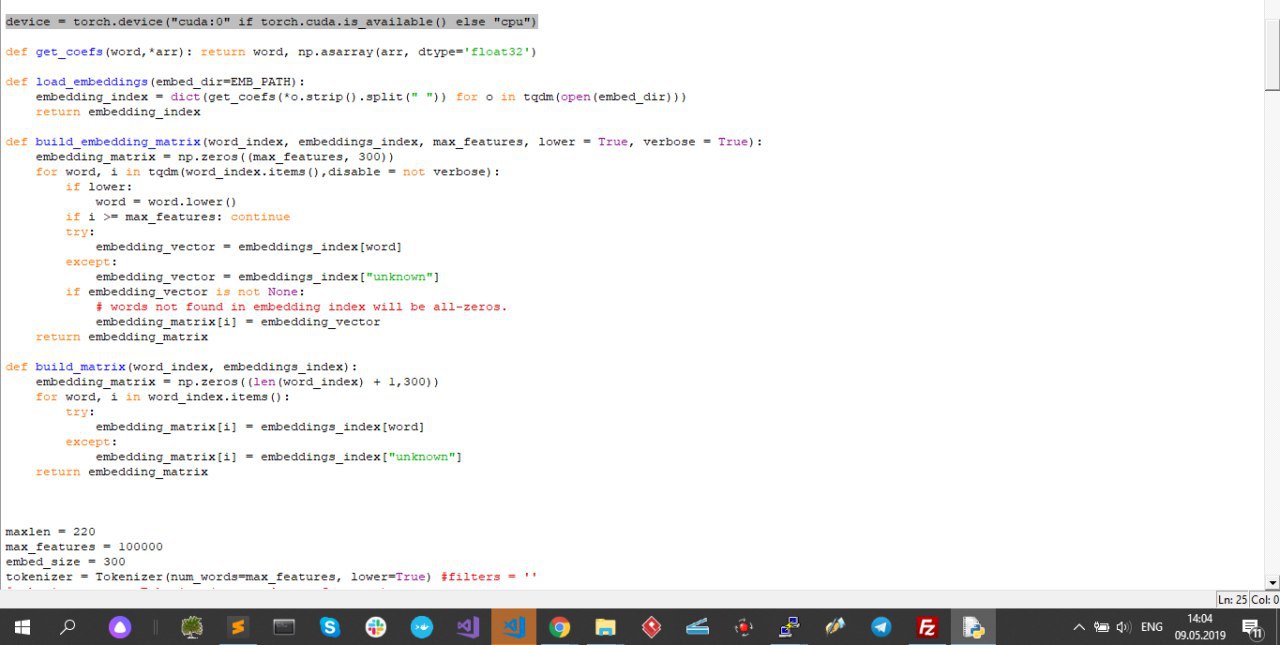Open Google Chrome from the taskbar
This screenshot has width=1280, height=645.
tap(559, 627)
